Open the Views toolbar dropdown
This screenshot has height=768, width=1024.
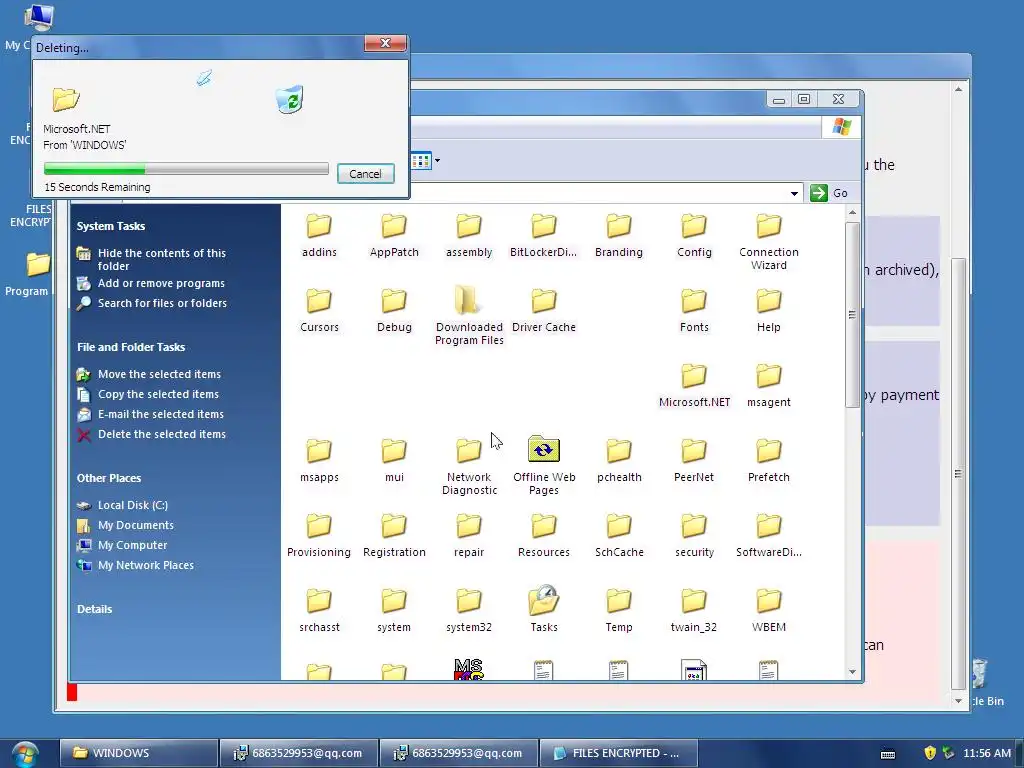437,160
